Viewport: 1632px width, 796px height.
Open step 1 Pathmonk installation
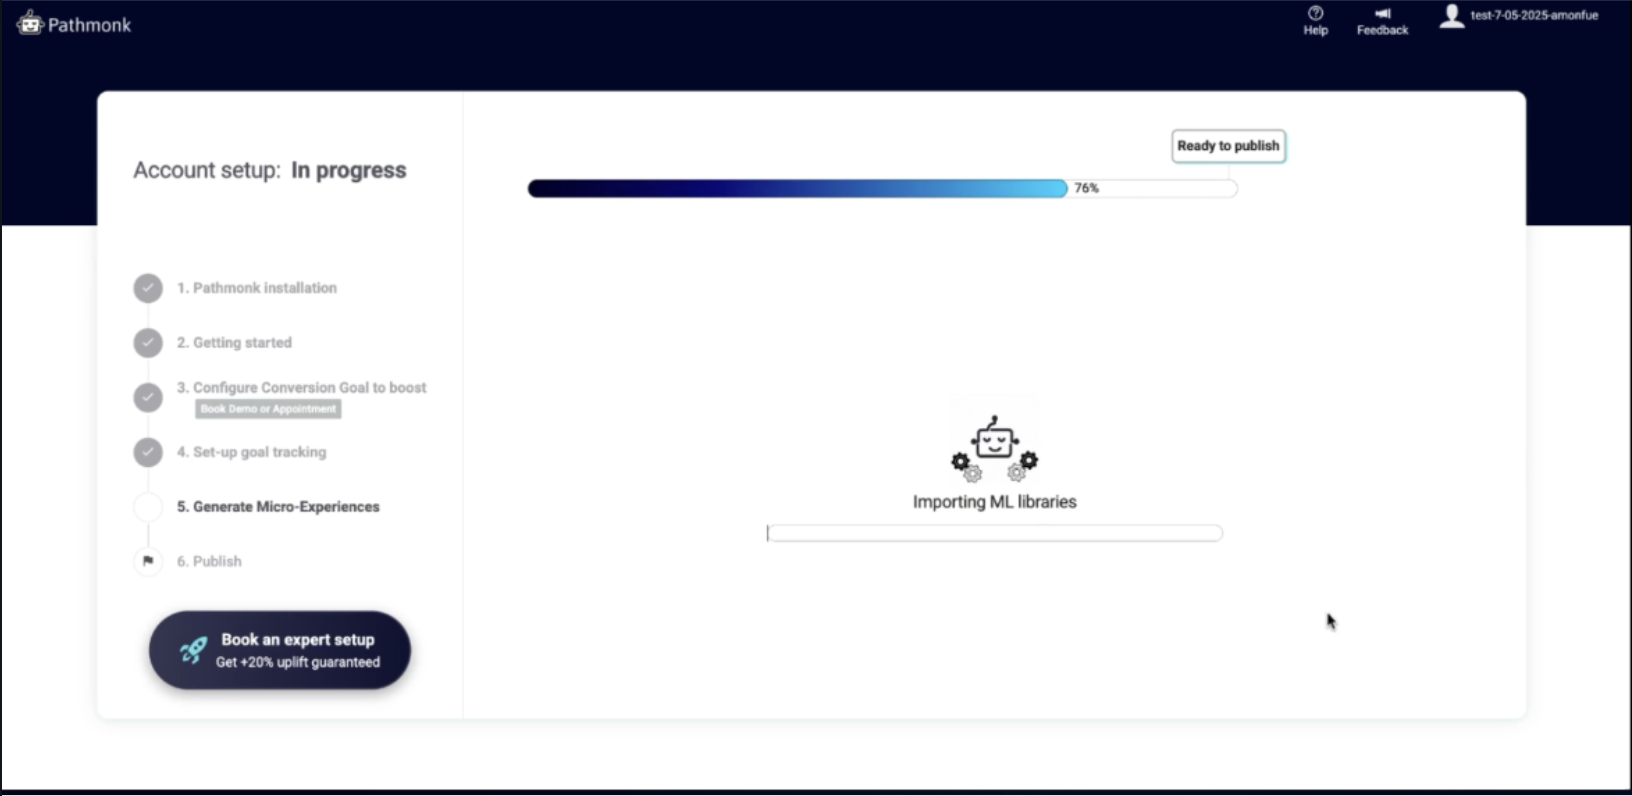tap(257, 288)
